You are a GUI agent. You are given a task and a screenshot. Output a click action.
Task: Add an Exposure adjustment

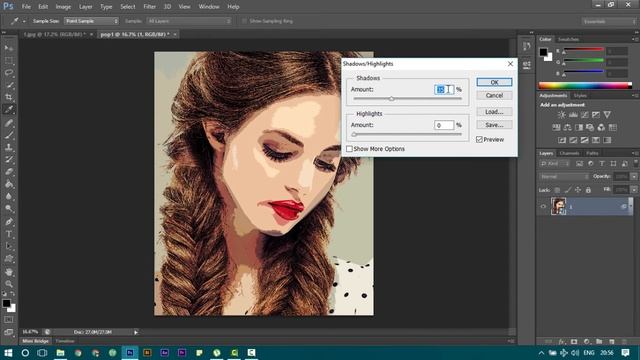tap(596, 115)
